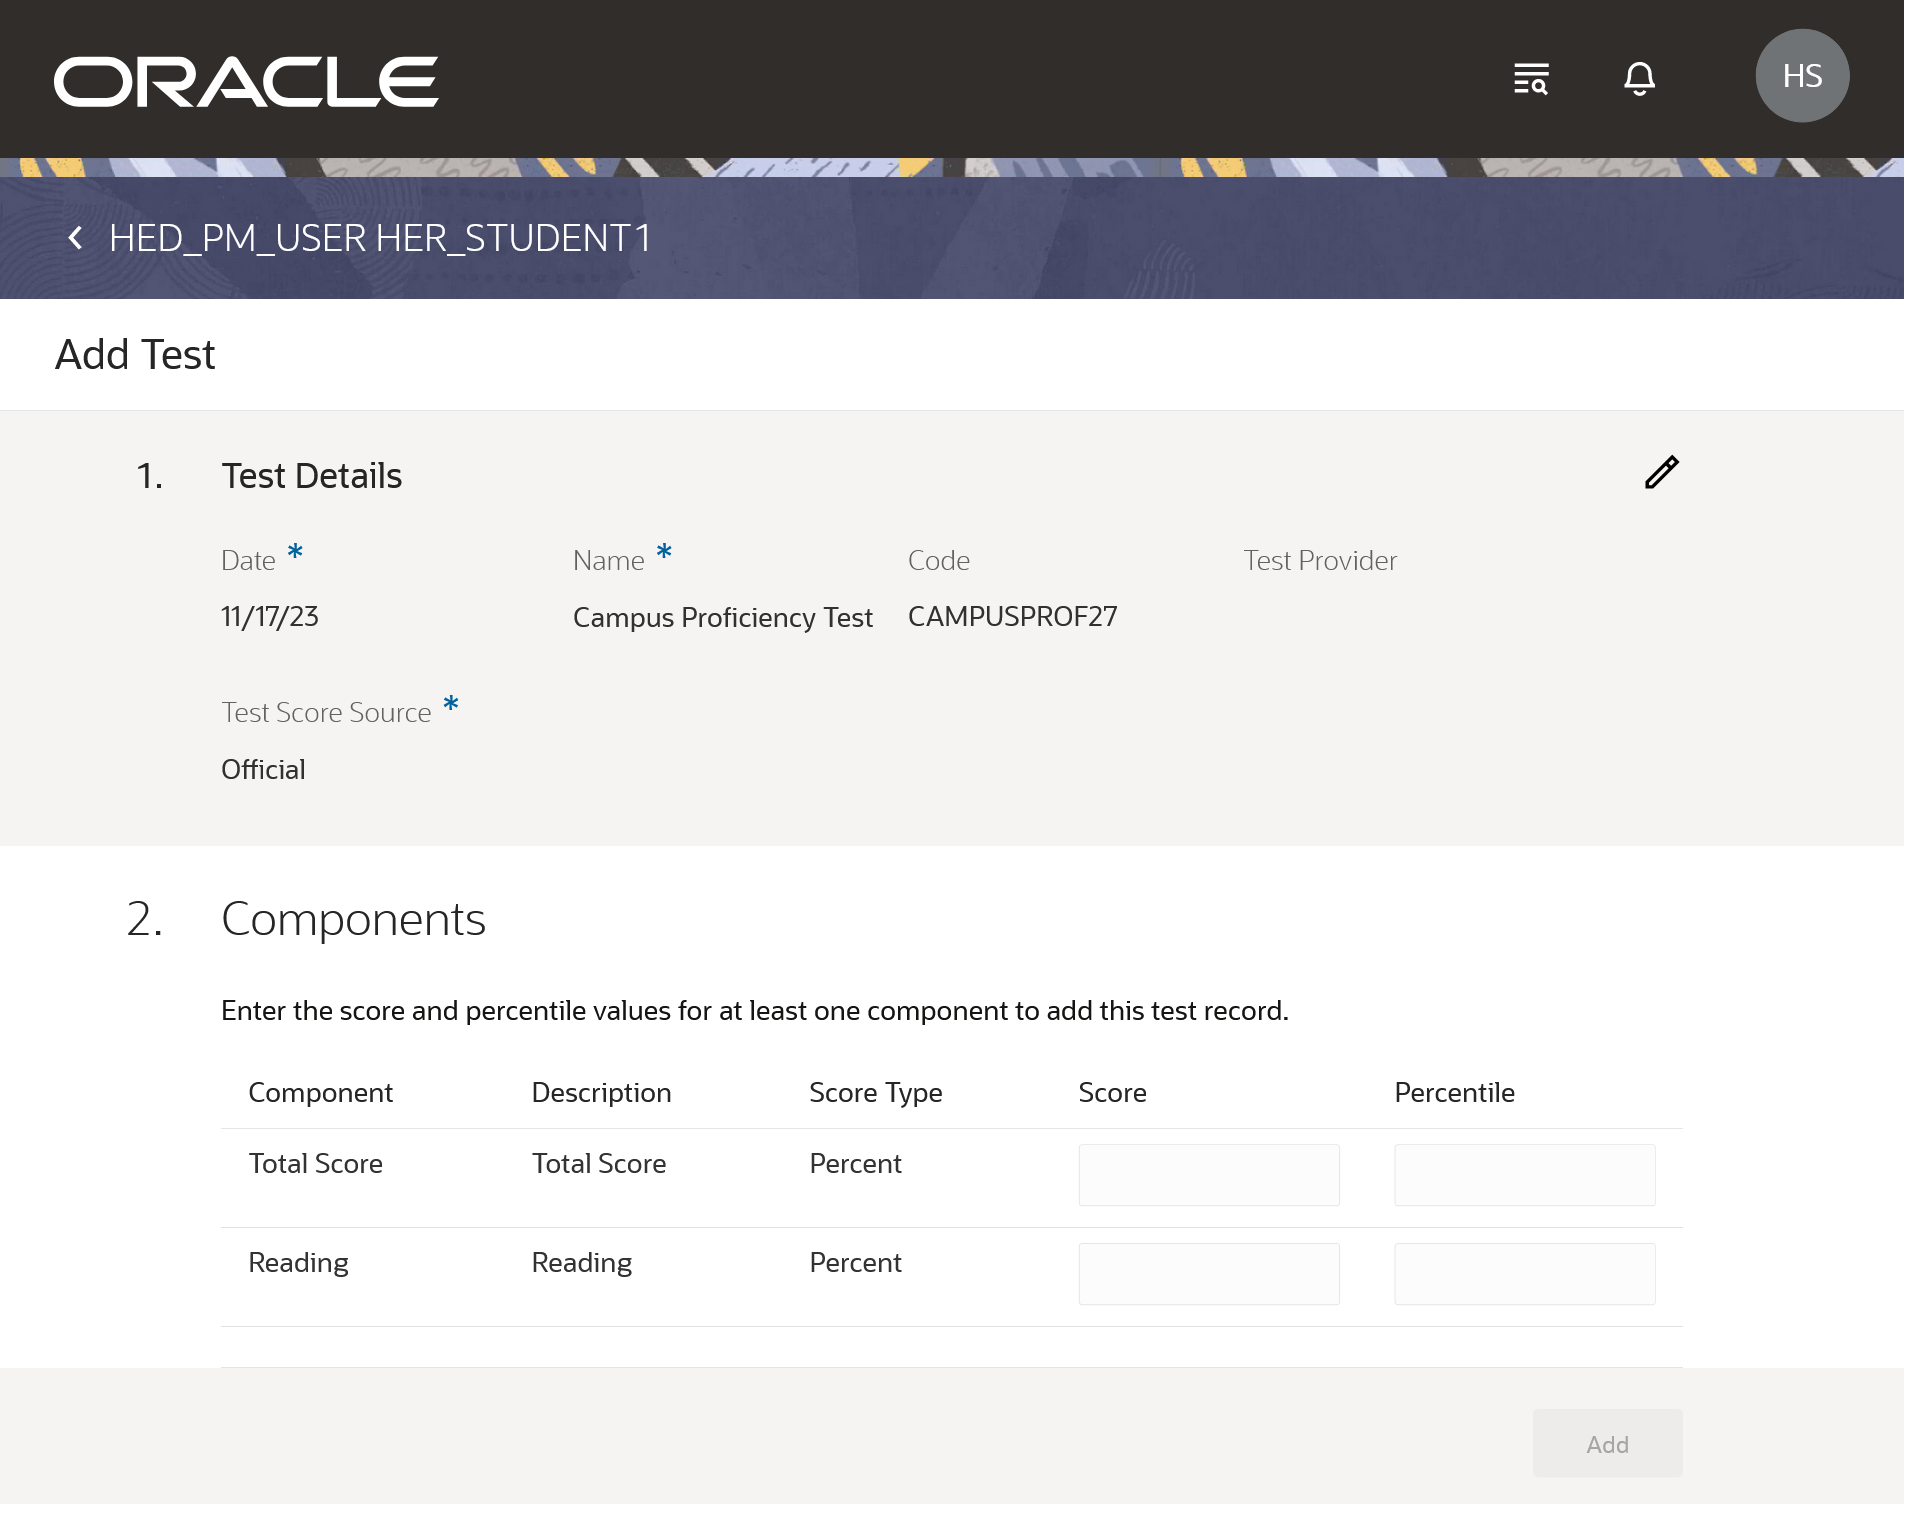1920x1517 pixels.
Task: Click the Reading score input field
Action: click(x=1208, y=1274)
